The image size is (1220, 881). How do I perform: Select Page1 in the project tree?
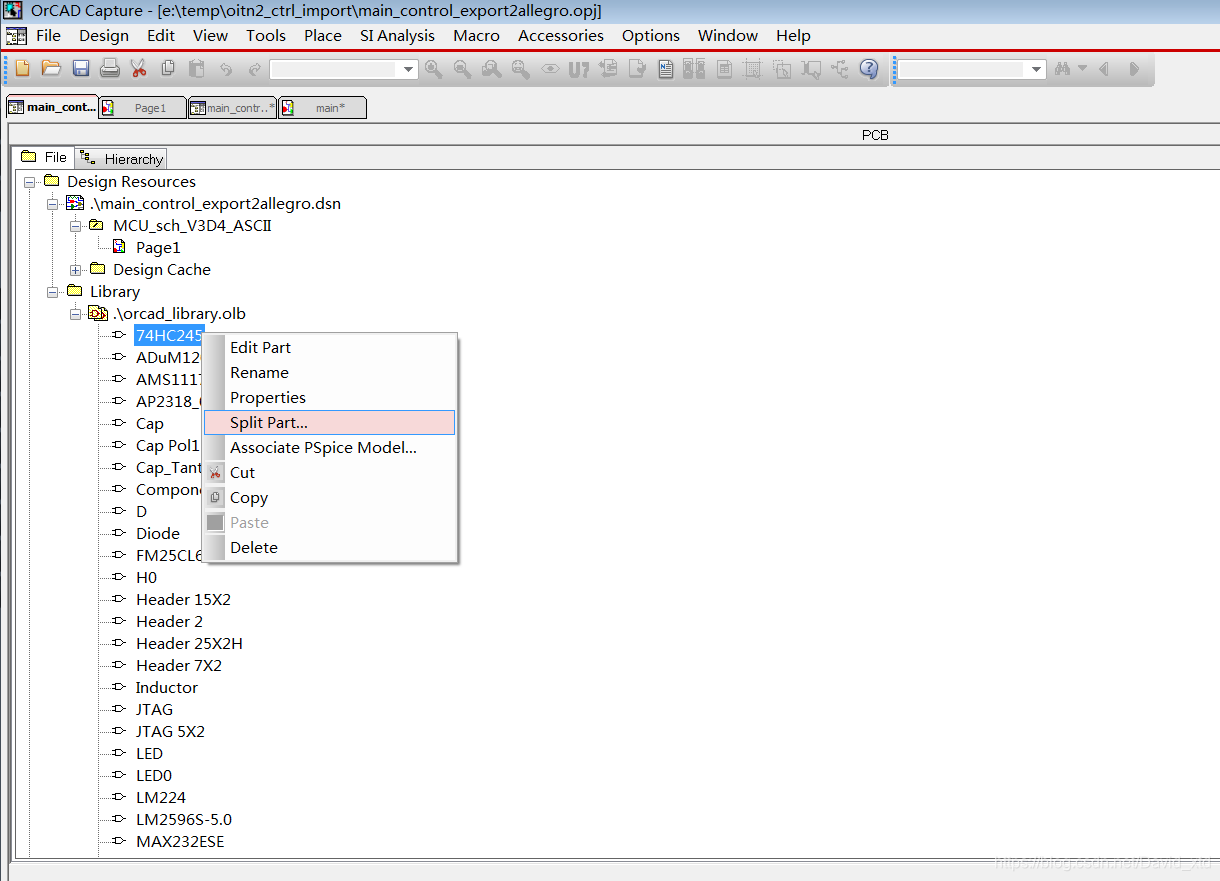[158, 248]
